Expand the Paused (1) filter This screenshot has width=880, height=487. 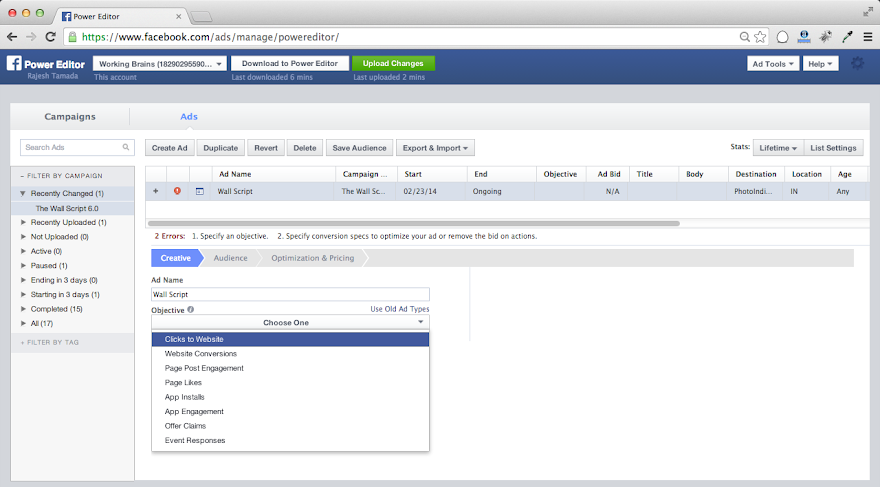23,266
